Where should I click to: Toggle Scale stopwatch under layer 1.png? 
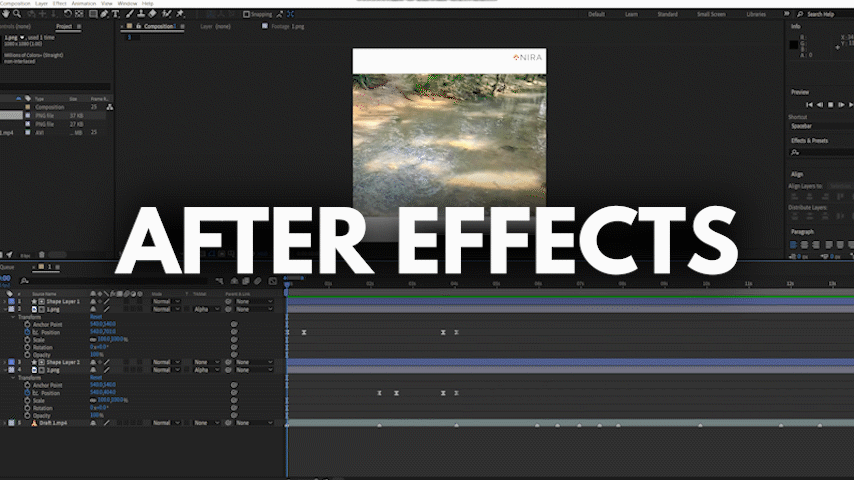pyautogui.click(x=27, y=339)
